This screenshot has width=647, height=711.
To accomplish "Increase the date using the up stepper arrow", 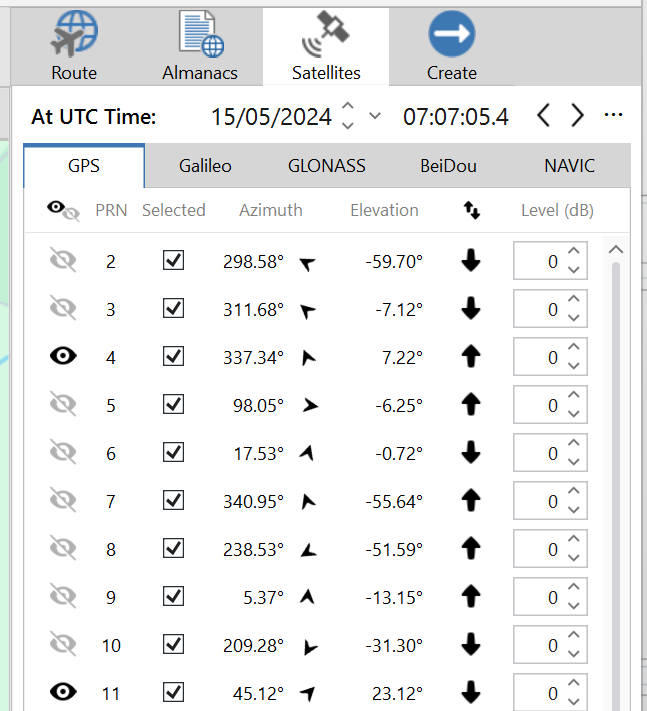I will (x=347, y=107).
